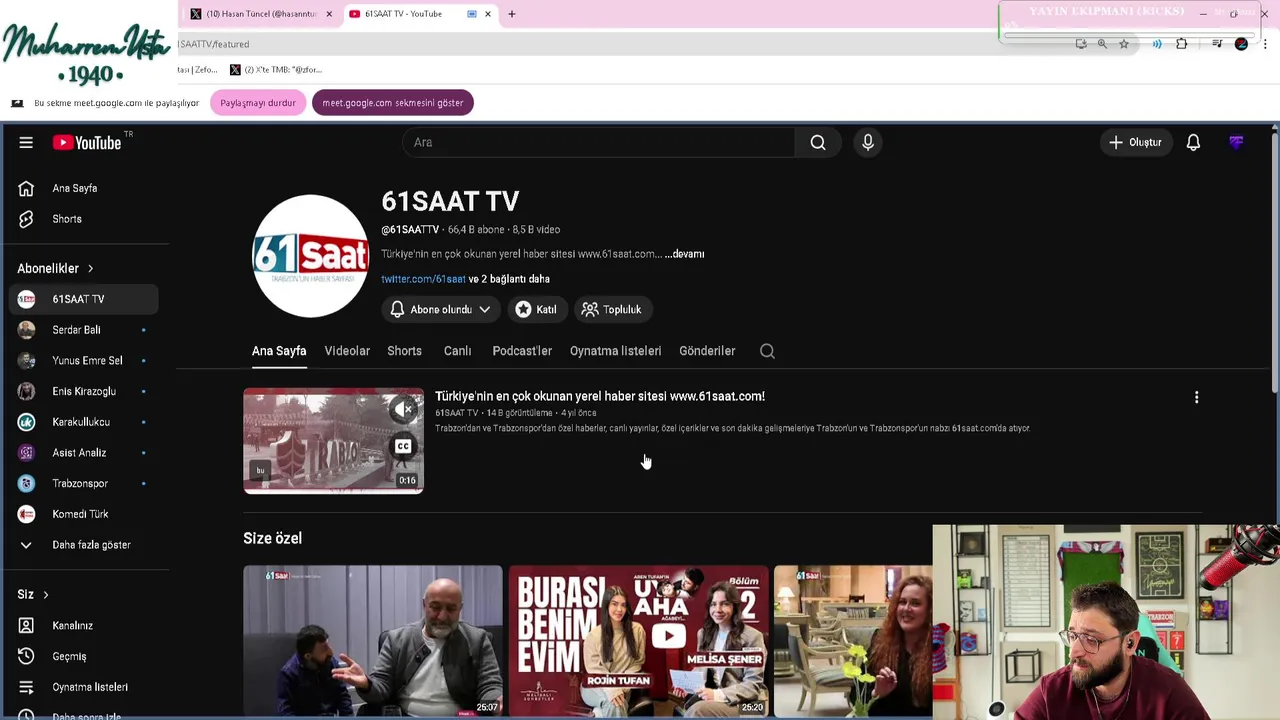Viewport: 1280px width, 720px height.
Task: Open the YouTube hamburger guide menu
Action: coord(26,142)
